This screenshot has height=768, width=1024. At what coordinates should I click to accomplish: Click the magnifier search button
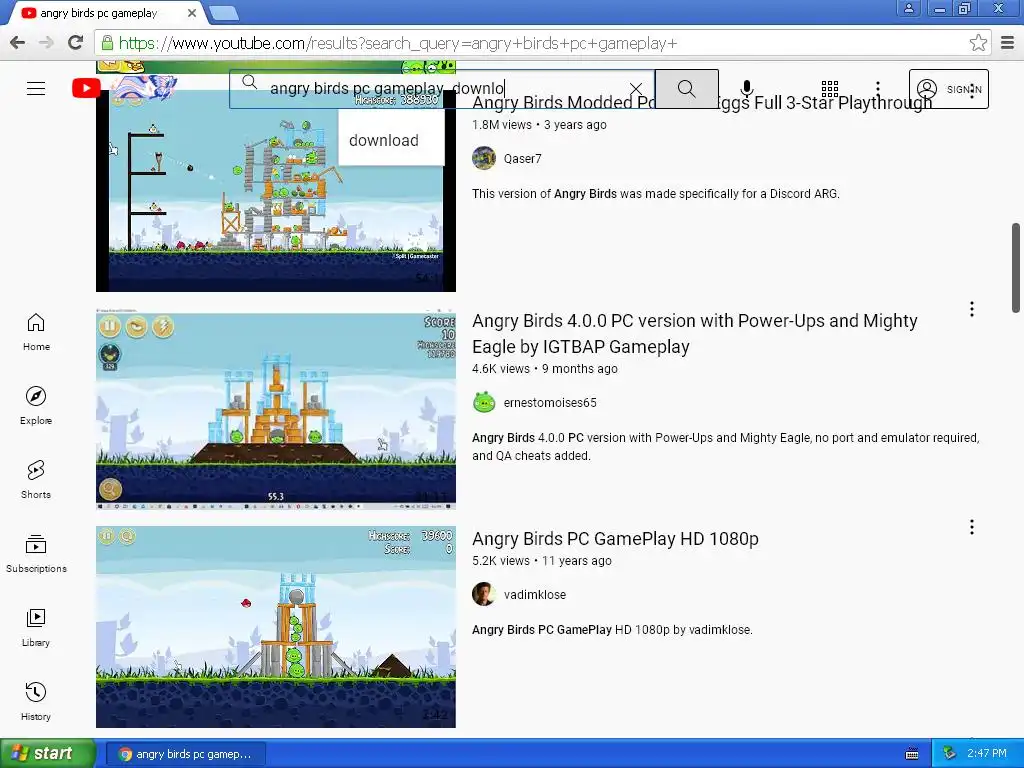(x=686, y=89)
